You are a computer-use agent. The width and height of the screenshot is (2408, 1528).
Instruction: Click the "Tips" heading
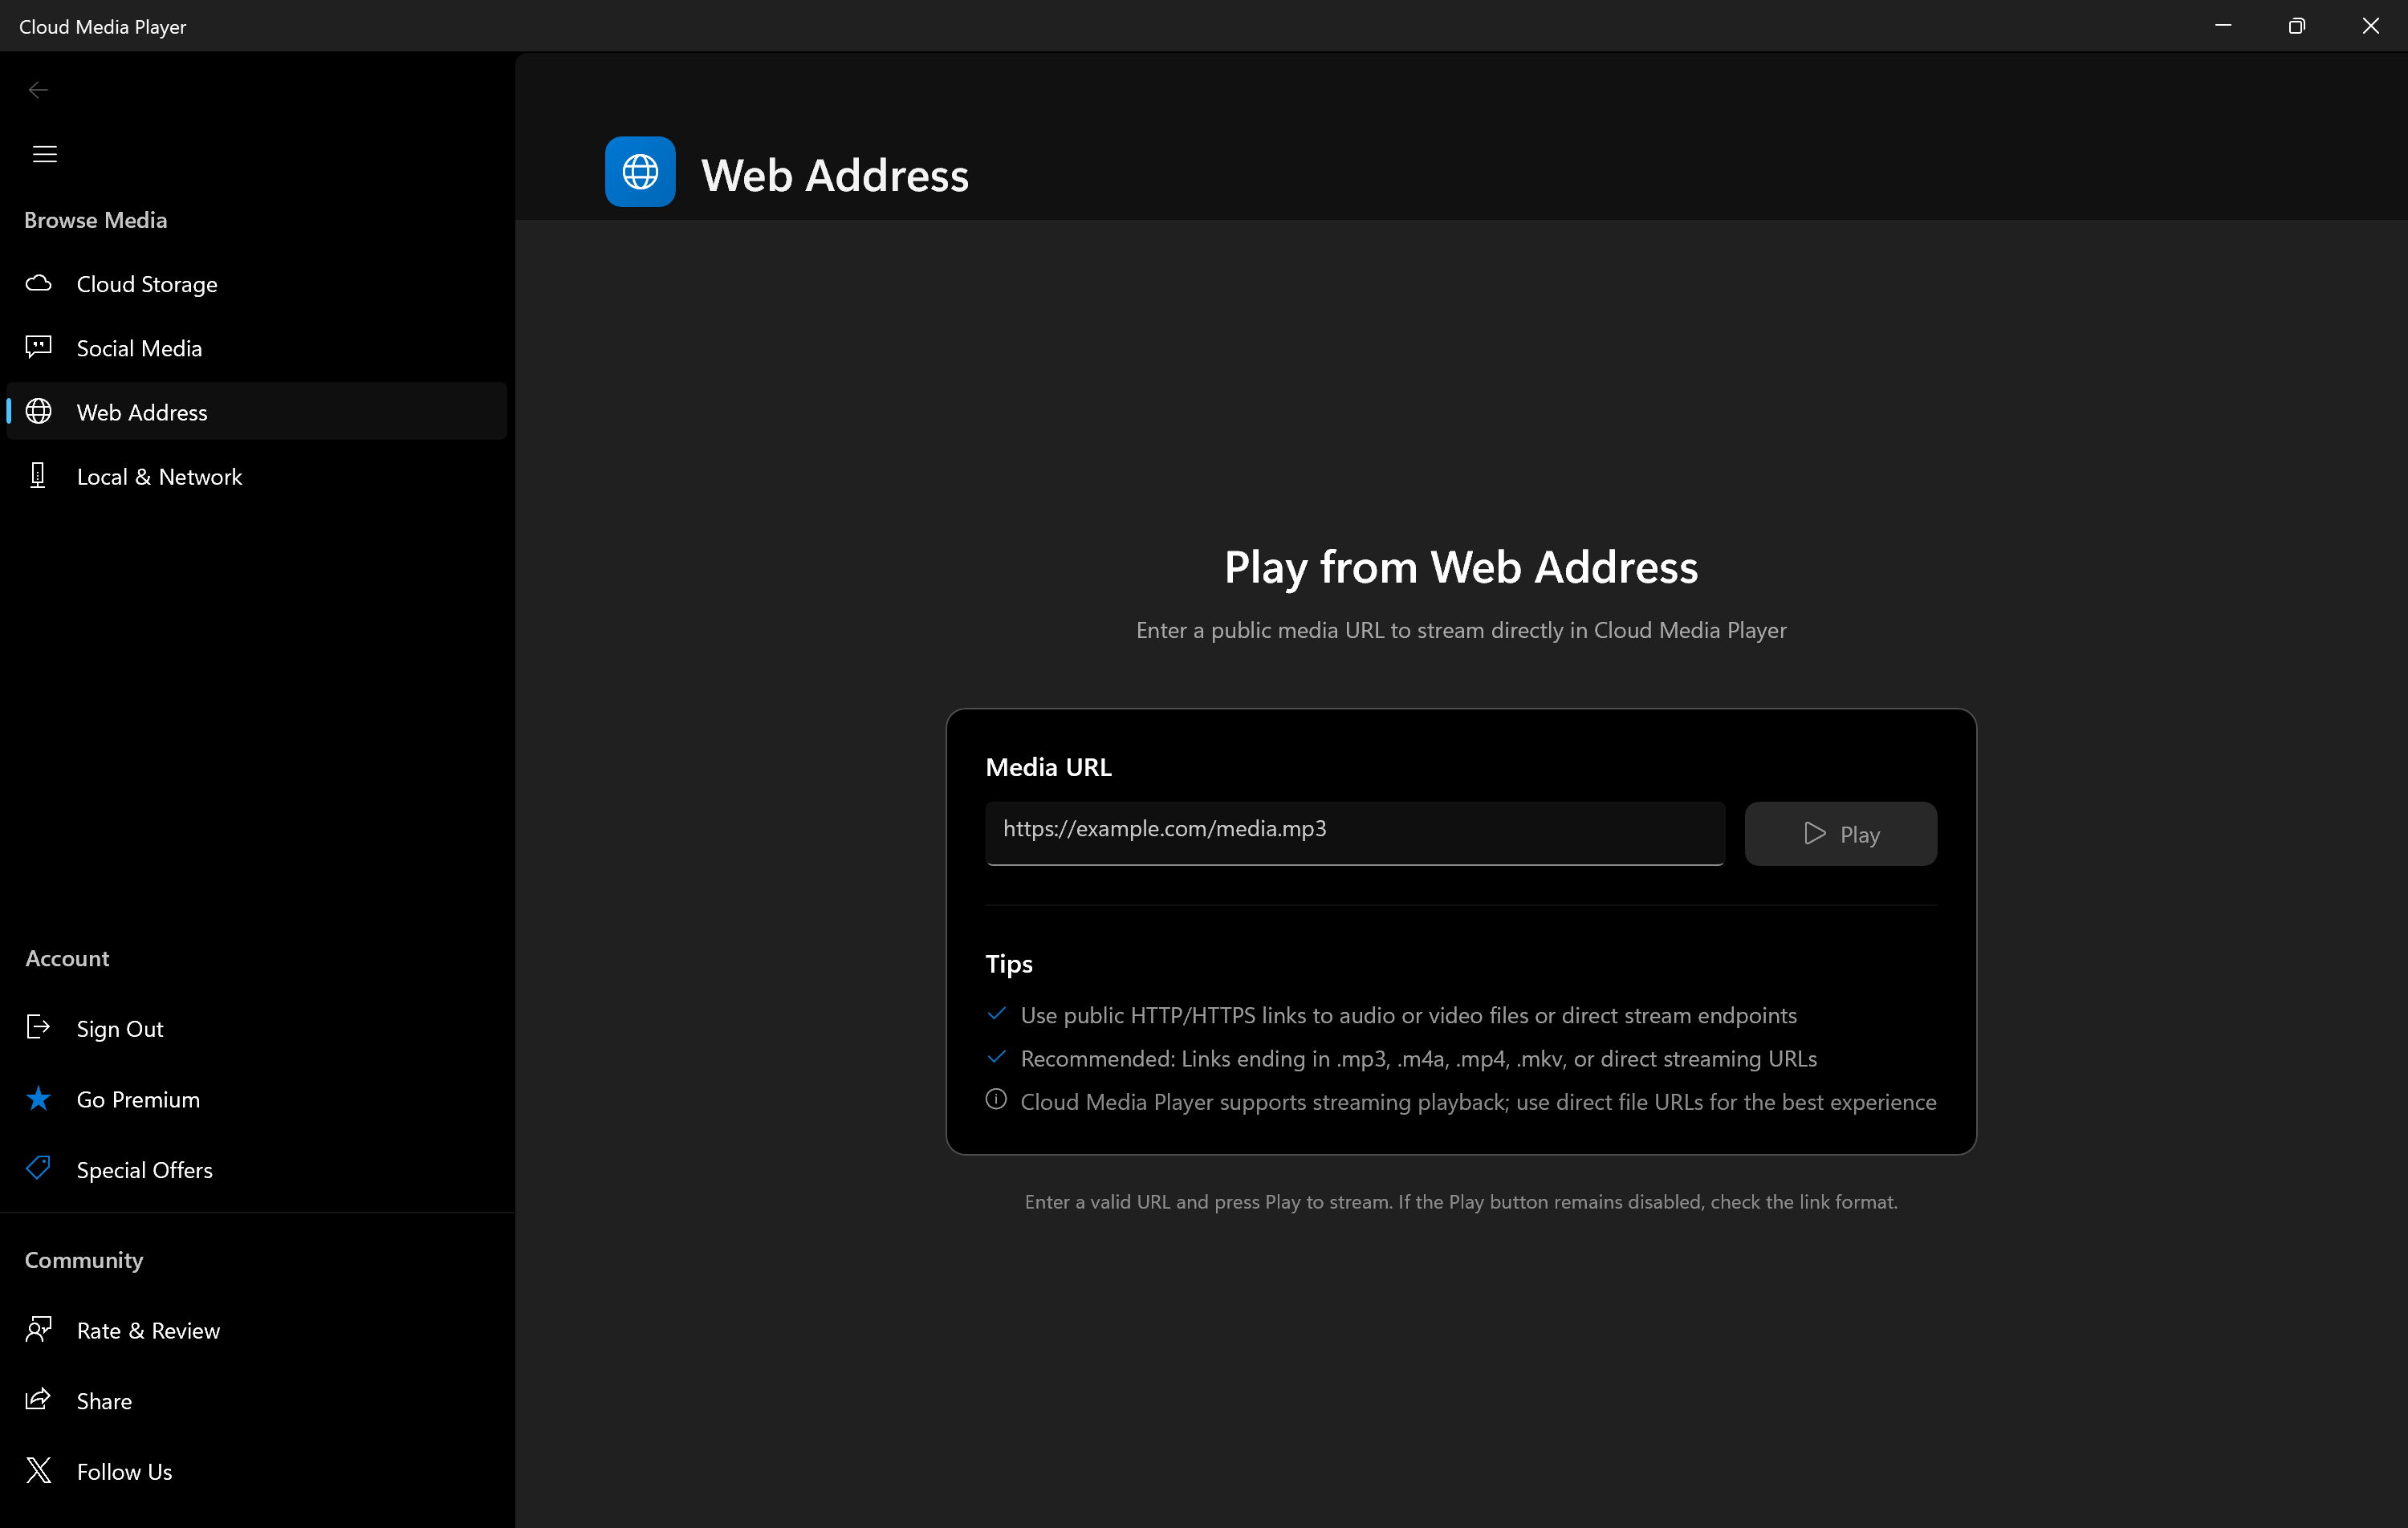1009,964
